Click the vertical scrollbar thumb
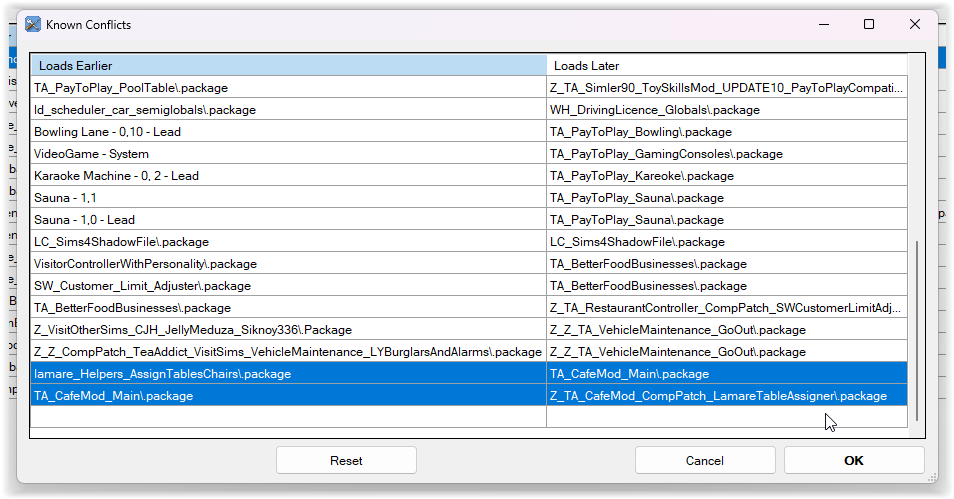This screenshot has width=954, height=499. tap(917, 320)
